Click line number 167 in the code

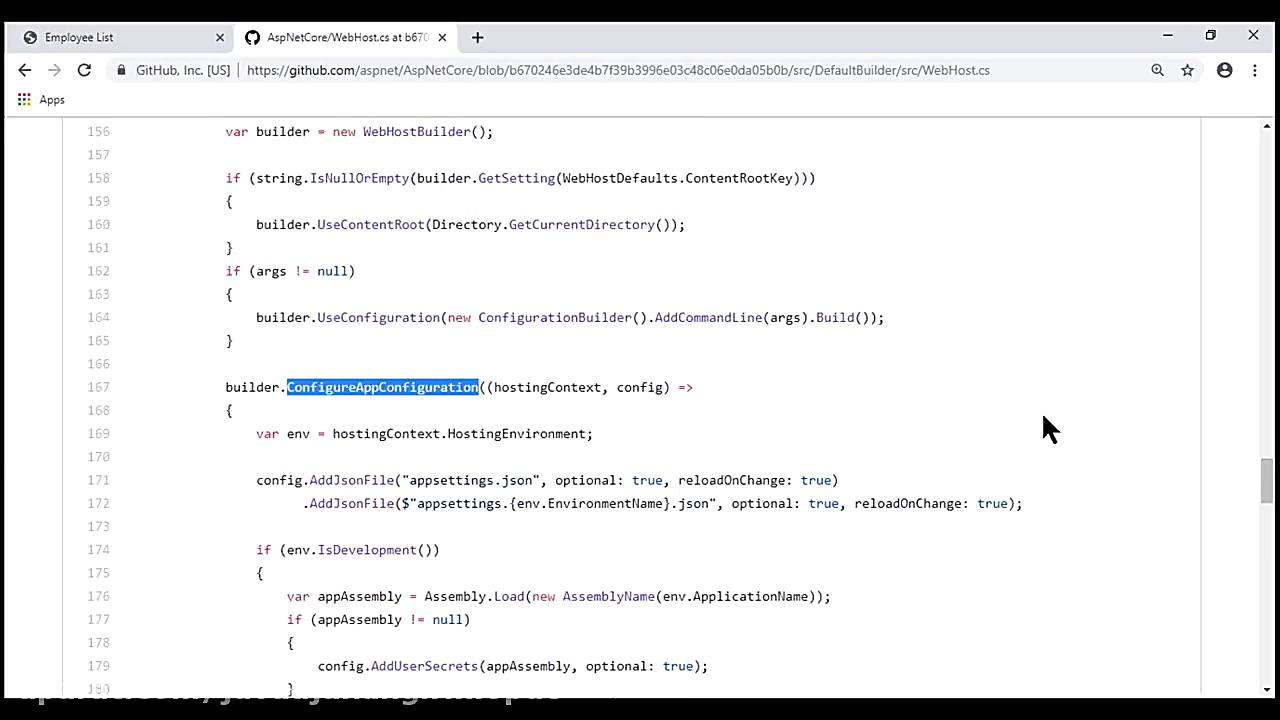[x=98, y=387]
